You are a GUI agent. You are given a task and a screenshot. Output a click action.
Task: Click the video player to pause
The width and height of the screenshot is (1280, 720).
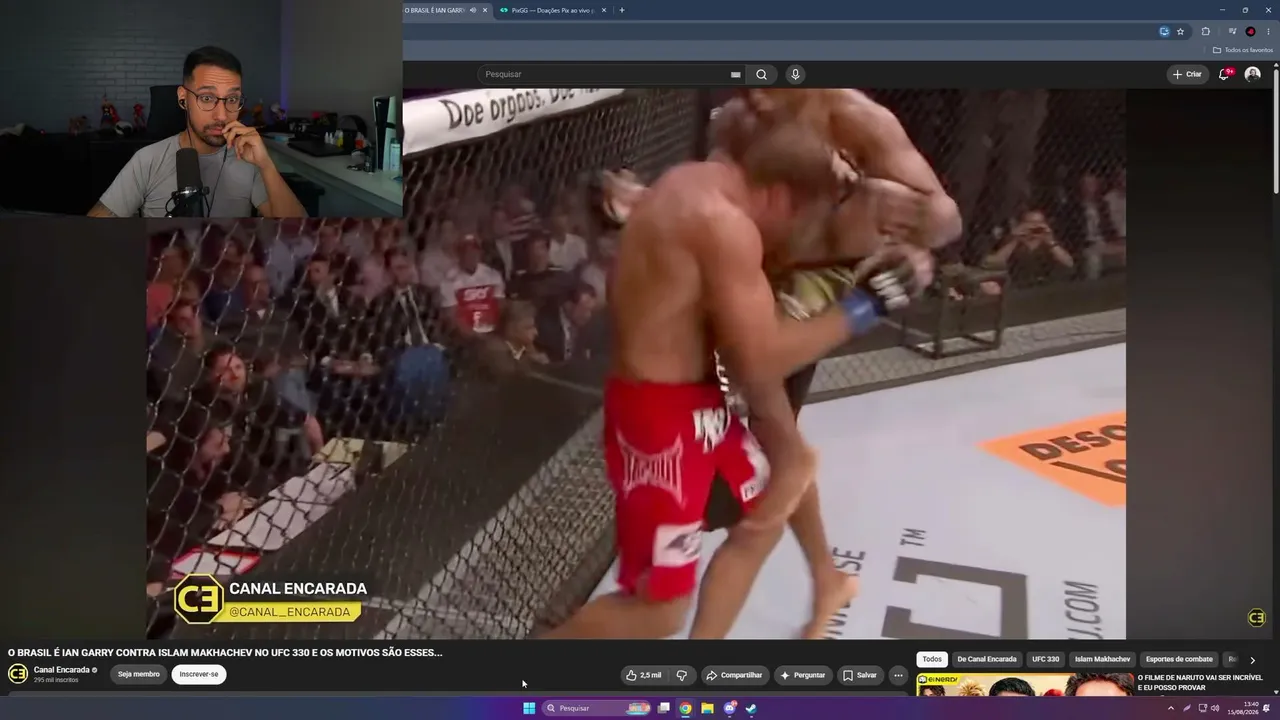(636, 364)
